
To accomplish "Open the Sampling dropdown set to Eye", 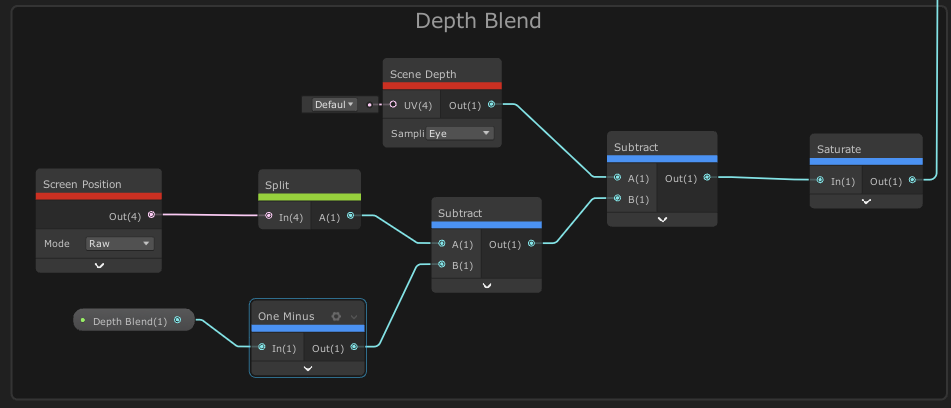I will [460, 133].
